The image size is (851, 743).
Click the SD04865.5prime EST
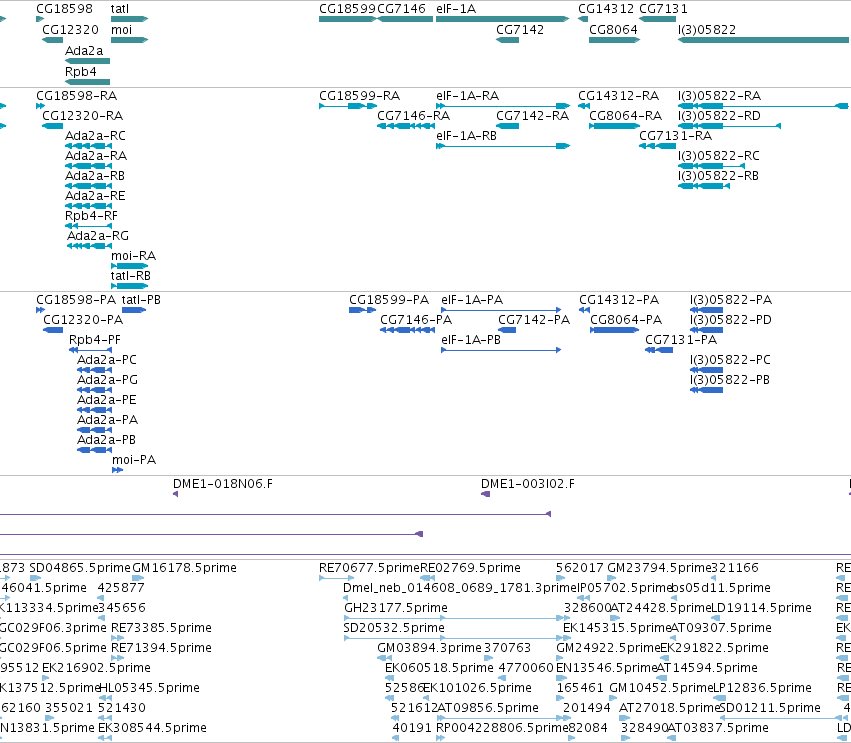tap(36, 578)
